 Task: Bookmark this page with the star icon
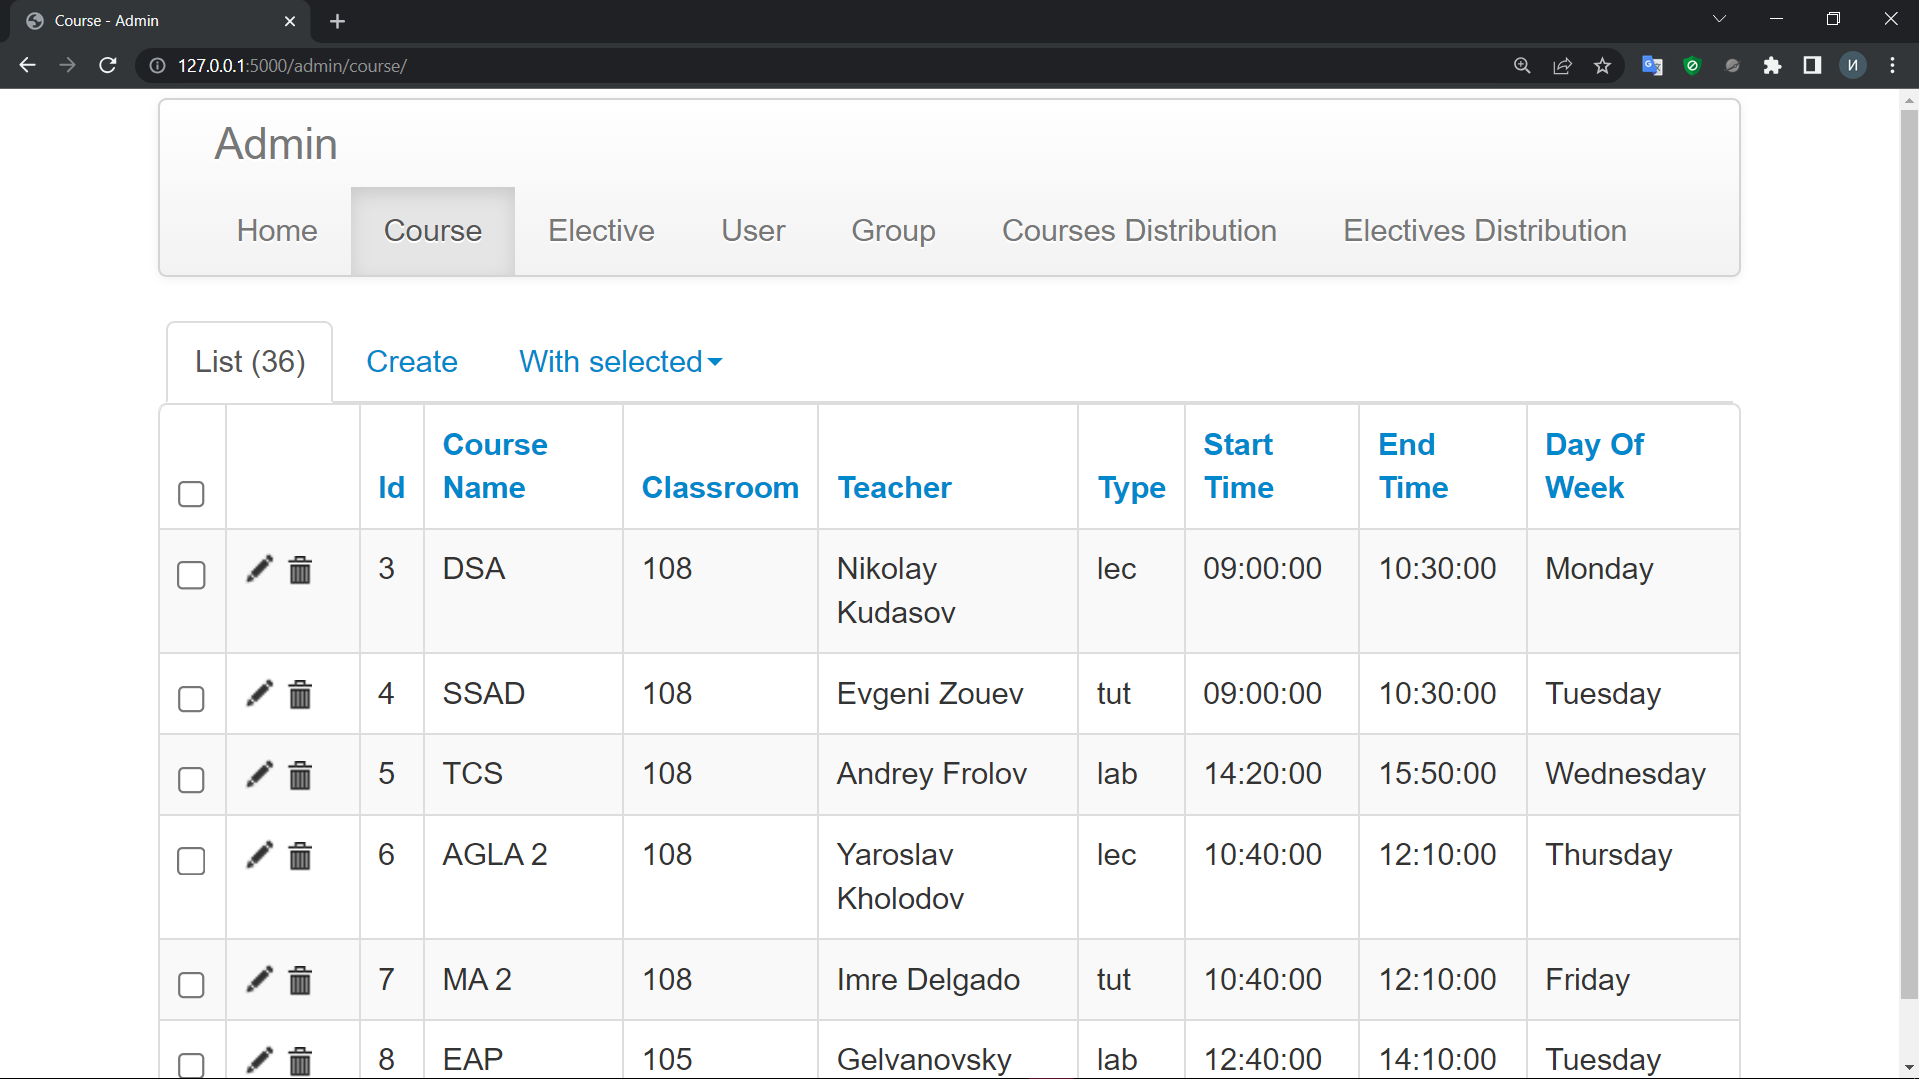click(1602, 66)
